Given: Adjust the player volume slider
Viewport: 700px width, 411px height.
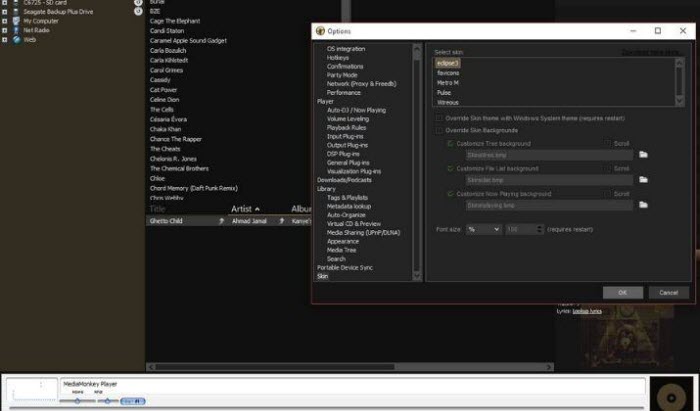Looking at the screenshot, I should [x=77, y=401].
